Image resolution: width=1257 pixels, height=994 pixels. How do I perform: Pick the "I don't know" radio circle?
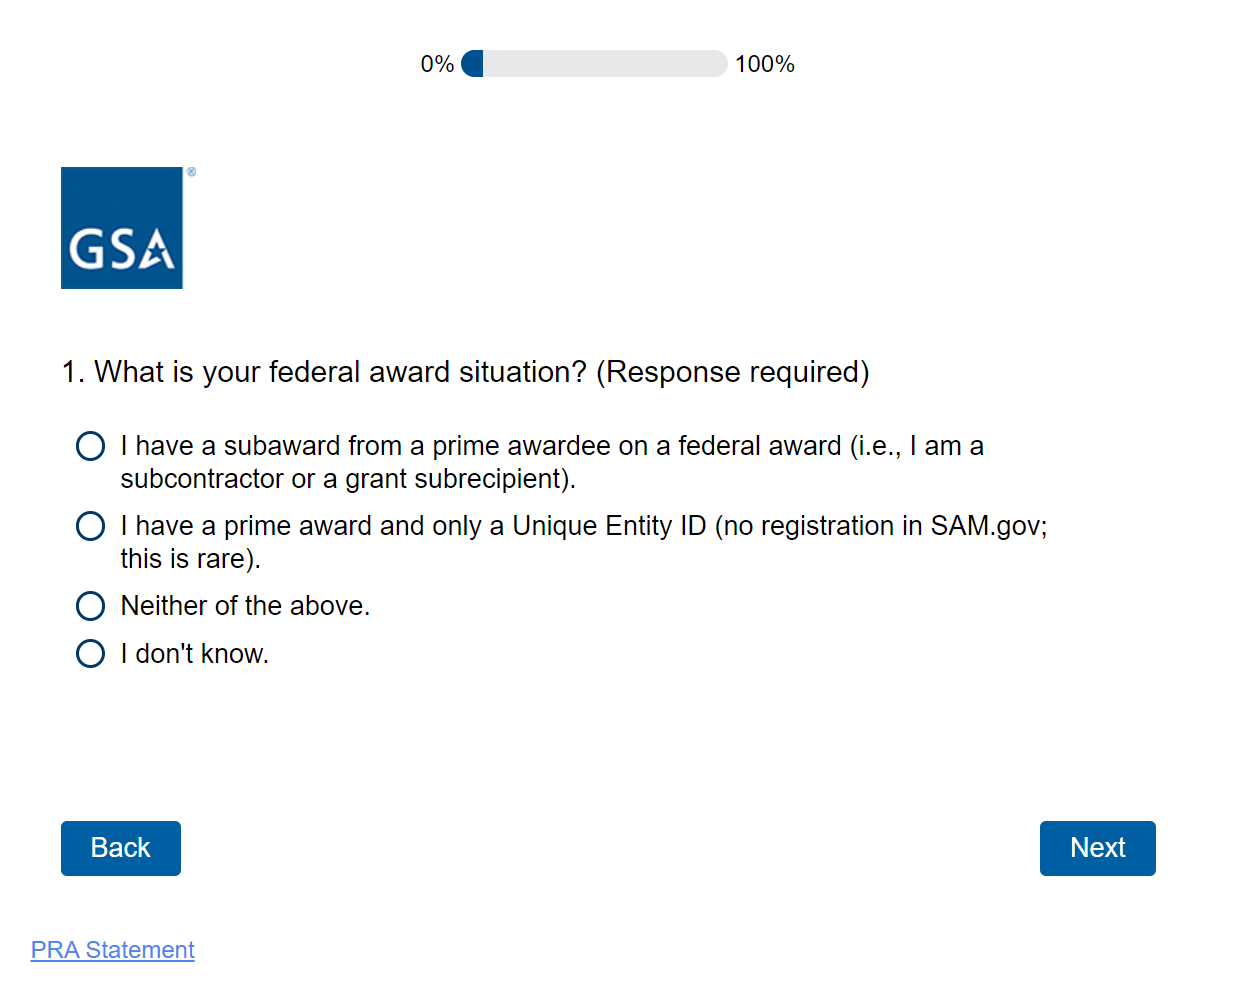91,654
